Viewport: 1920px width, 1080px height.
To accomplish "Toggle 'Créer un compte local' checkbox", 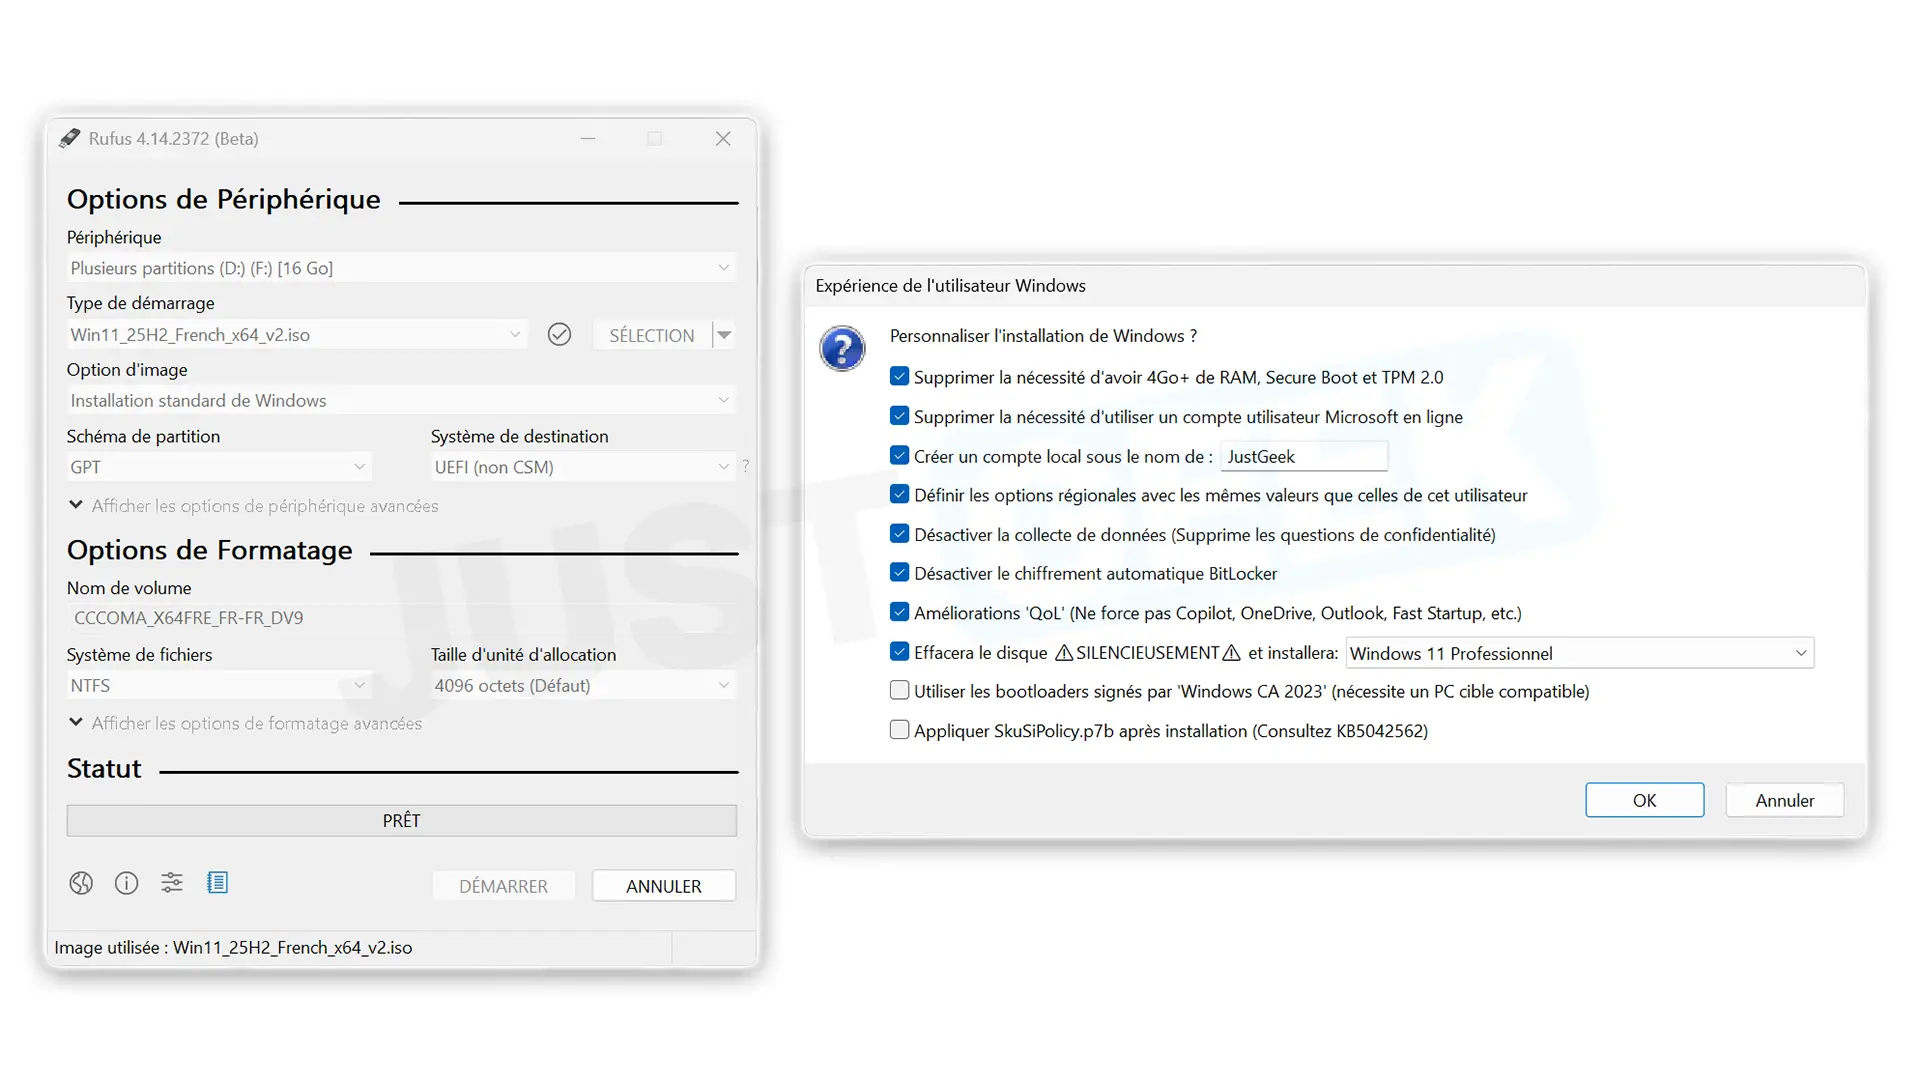I will point(899,456).
